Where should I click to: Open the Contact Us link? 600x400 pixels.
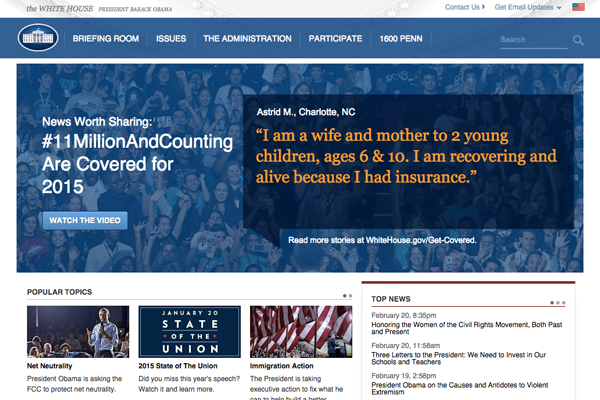(x=465, y=7)
